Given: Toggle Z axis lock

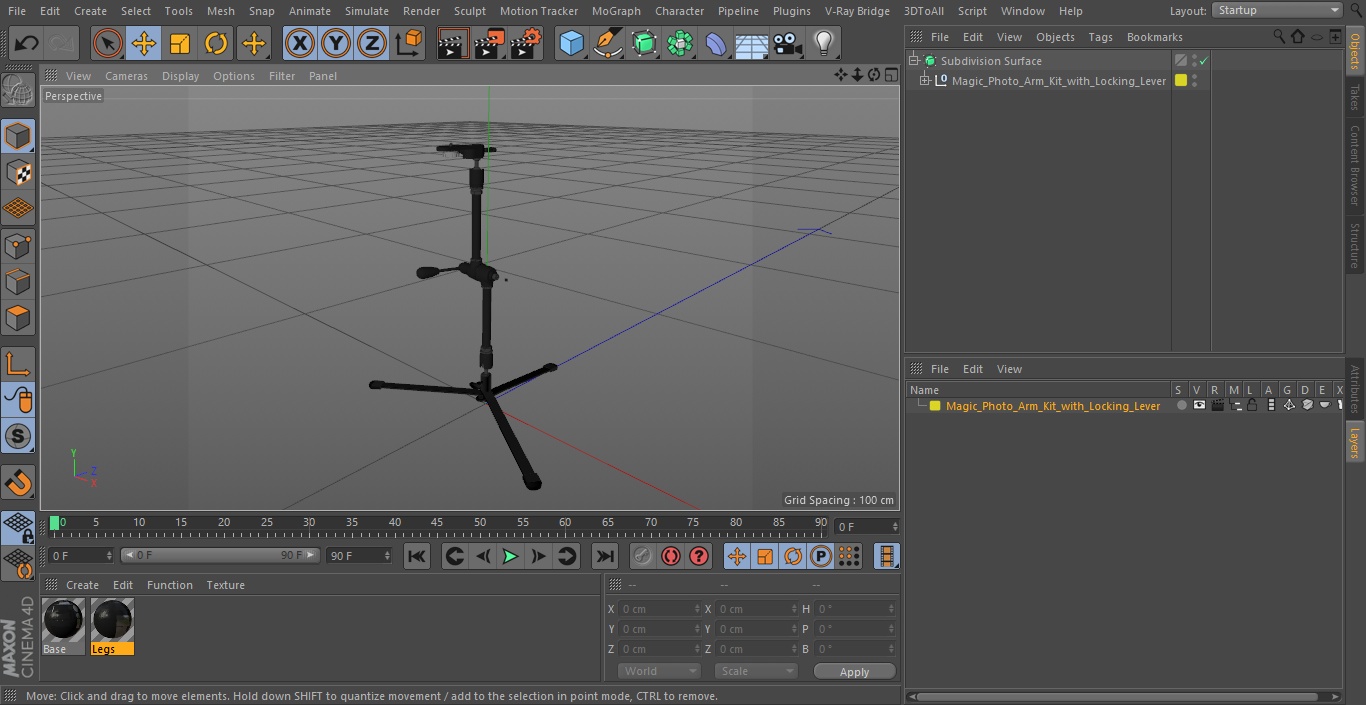Looking at the screenshot, I should [x=372, y=43].
